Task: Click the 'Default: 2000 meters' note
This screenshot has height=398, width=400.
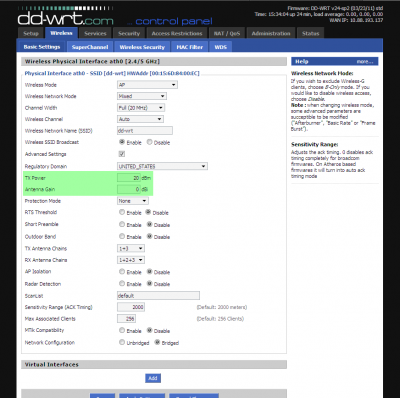Action: click(222, 307)
